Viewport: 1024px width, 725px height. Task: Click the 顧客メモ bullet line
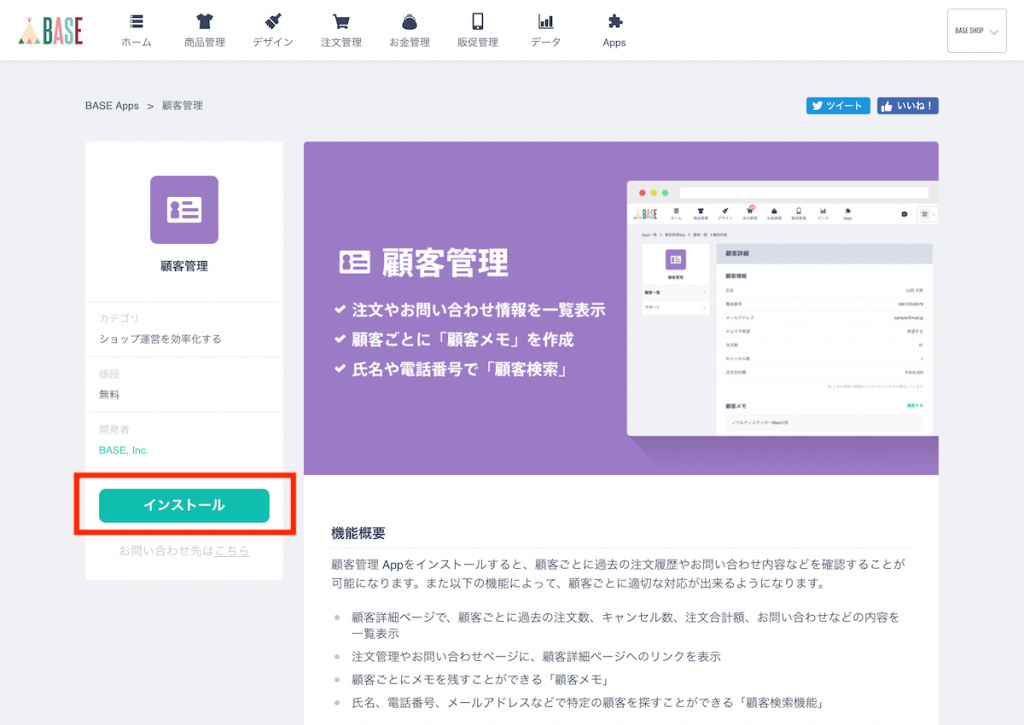coord(481,680)
